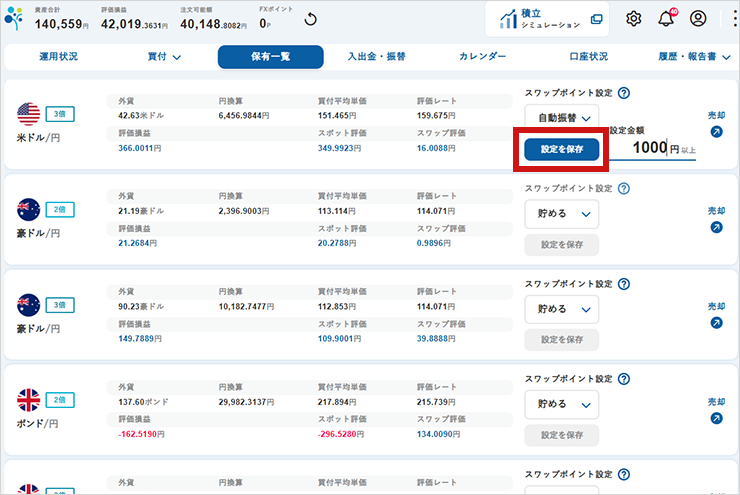Click the 134.0090円 swap valuation
The image size is (740, 495).
pos(438,434)
